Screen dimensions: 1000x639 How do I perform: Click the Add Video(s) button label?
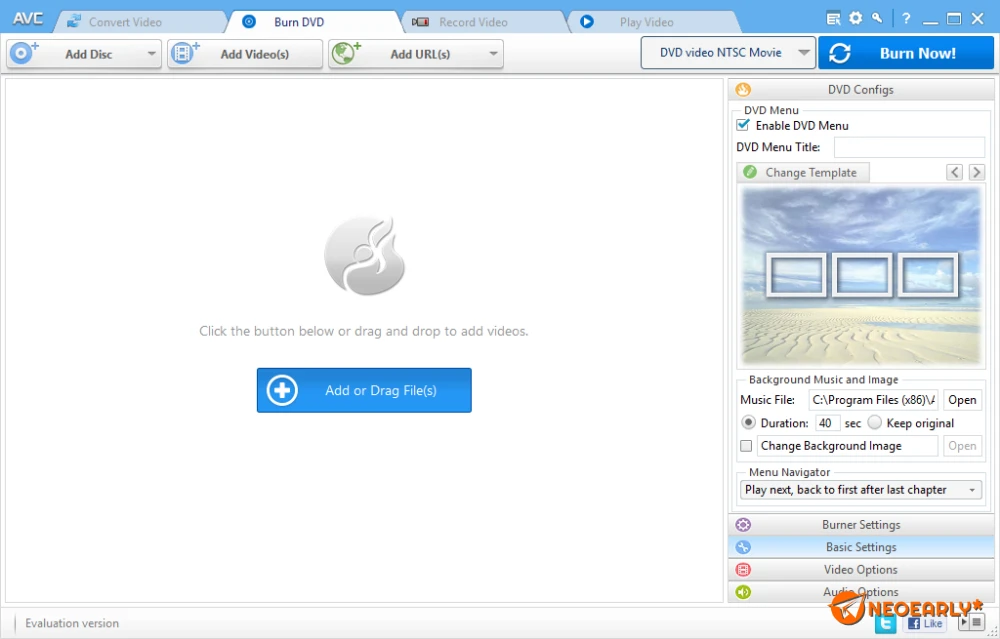254,54
